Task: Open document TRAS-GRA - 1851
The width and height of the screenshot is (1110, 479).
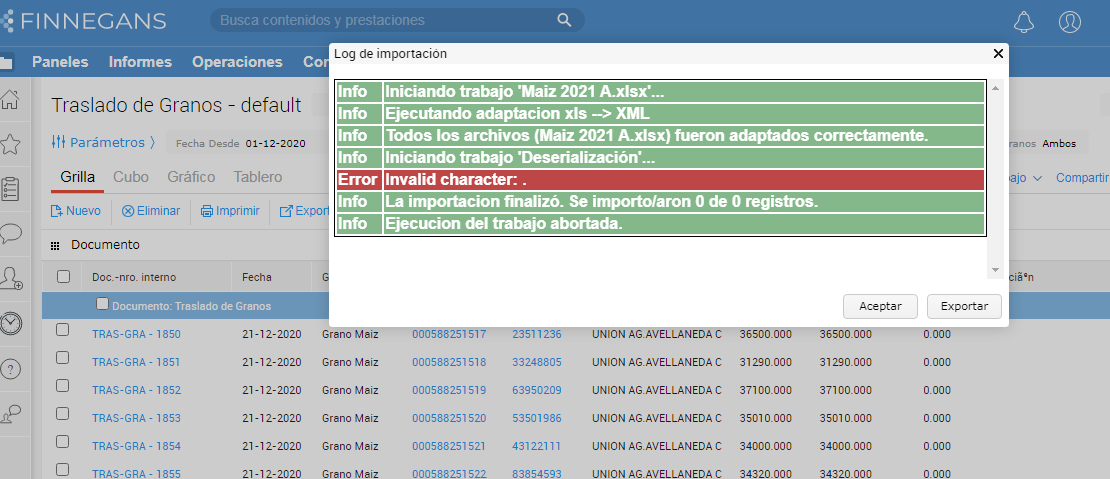Action: click(136, 362)
